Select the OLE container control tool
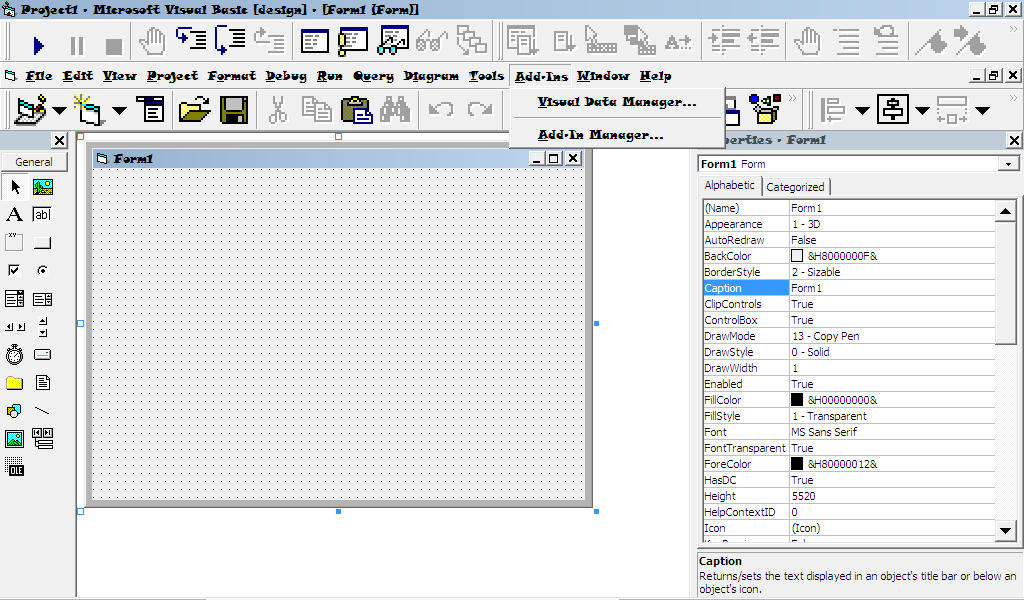1024x600 pixels. (x=15, y=467)
